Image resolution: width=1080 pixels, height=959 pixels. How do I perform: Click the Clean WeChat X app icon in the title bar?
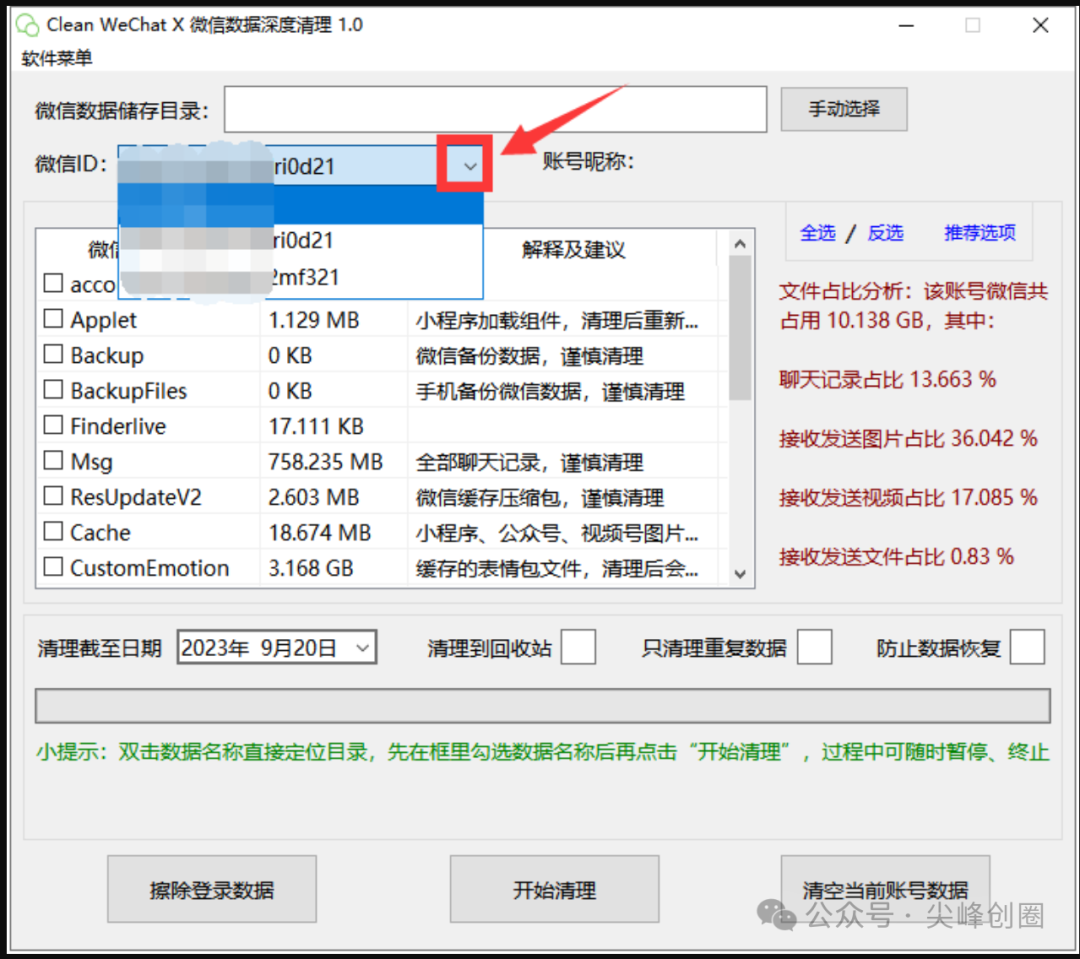coord(28,25)
